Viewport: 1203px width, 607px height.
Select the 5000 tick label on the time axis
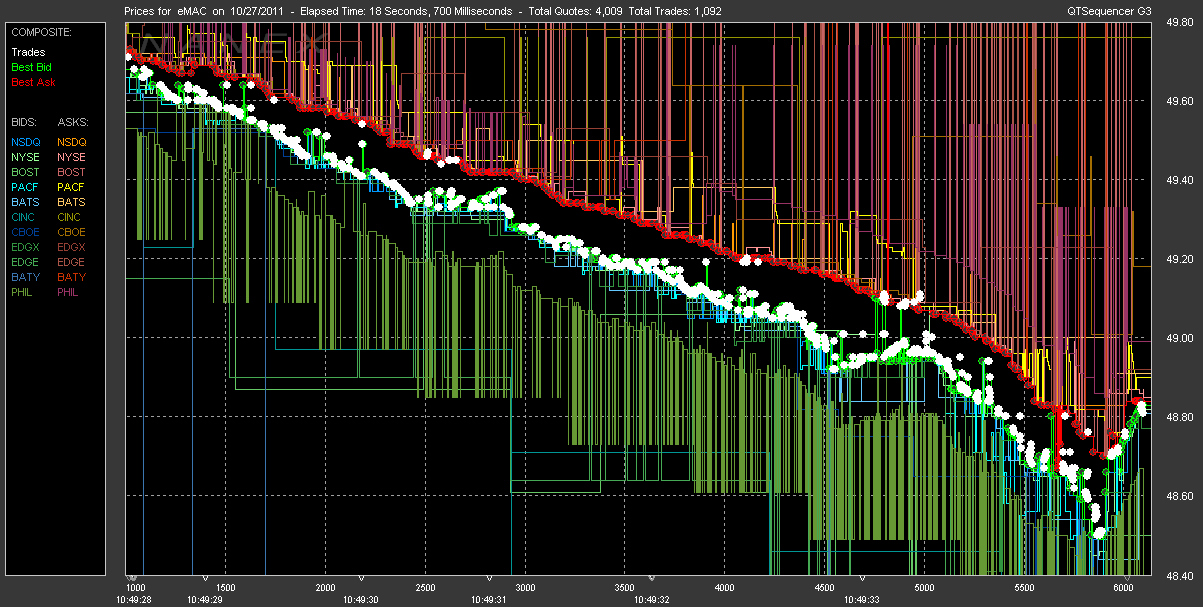(925, 587)
